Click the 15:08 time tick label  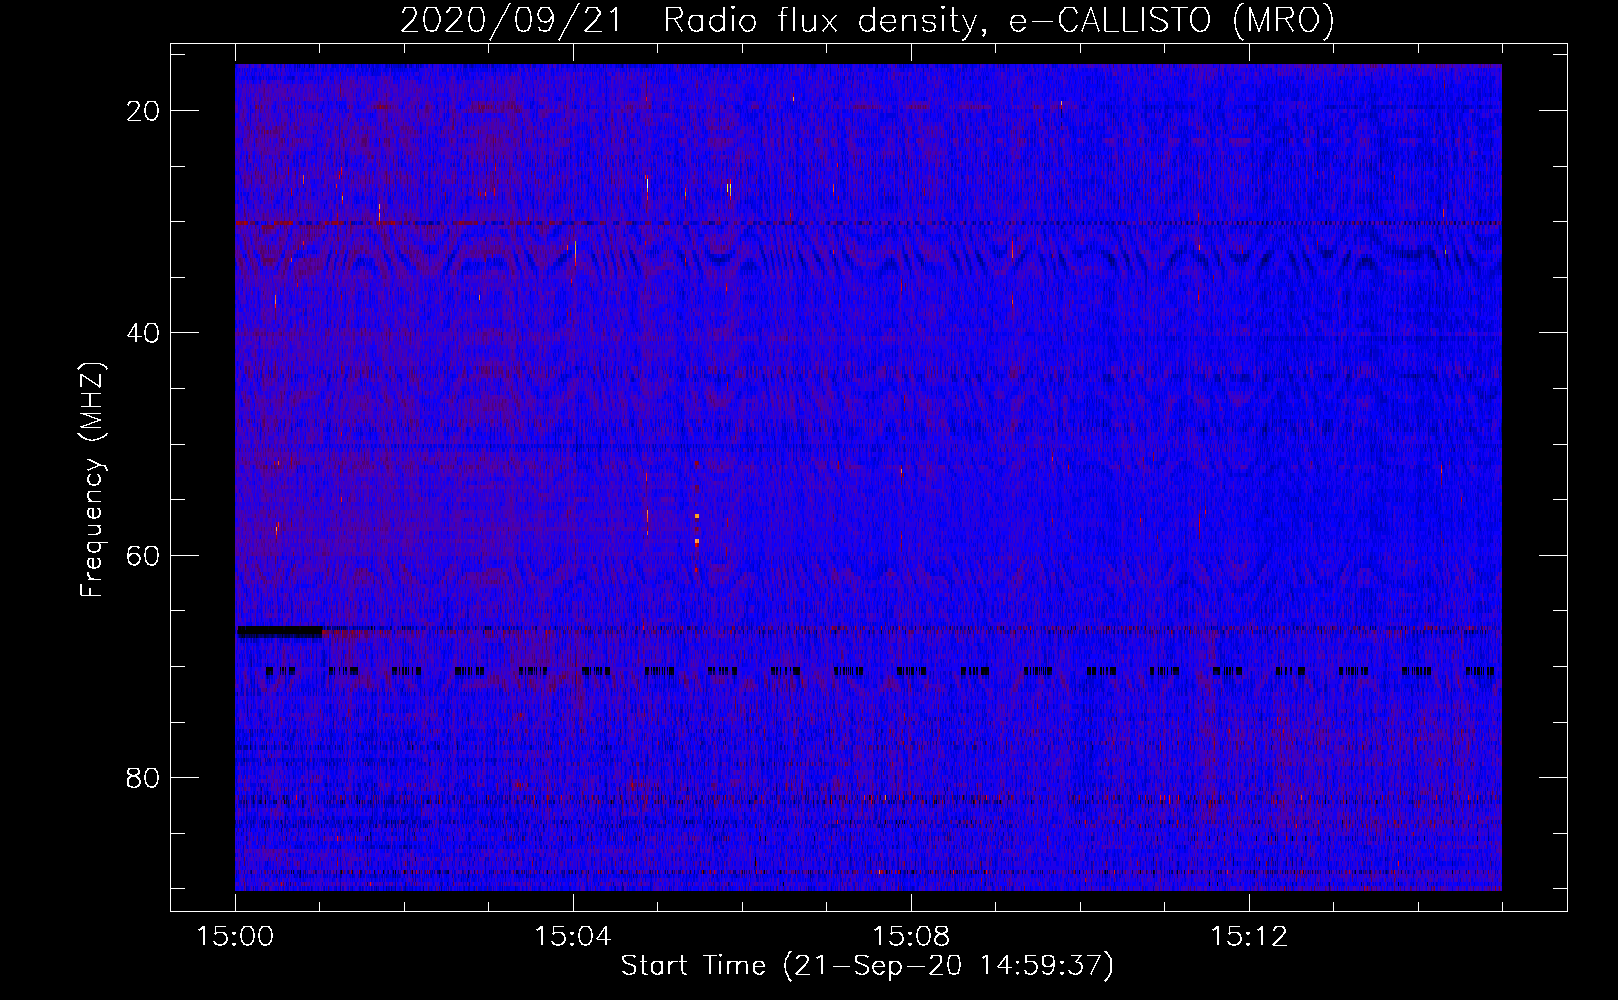tap(911, 937)
